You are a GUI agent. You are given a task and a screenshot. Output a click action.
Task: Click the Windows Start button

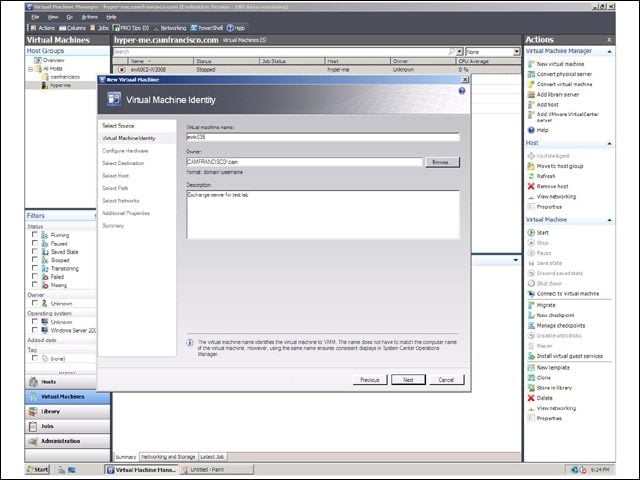click(38, 469)
